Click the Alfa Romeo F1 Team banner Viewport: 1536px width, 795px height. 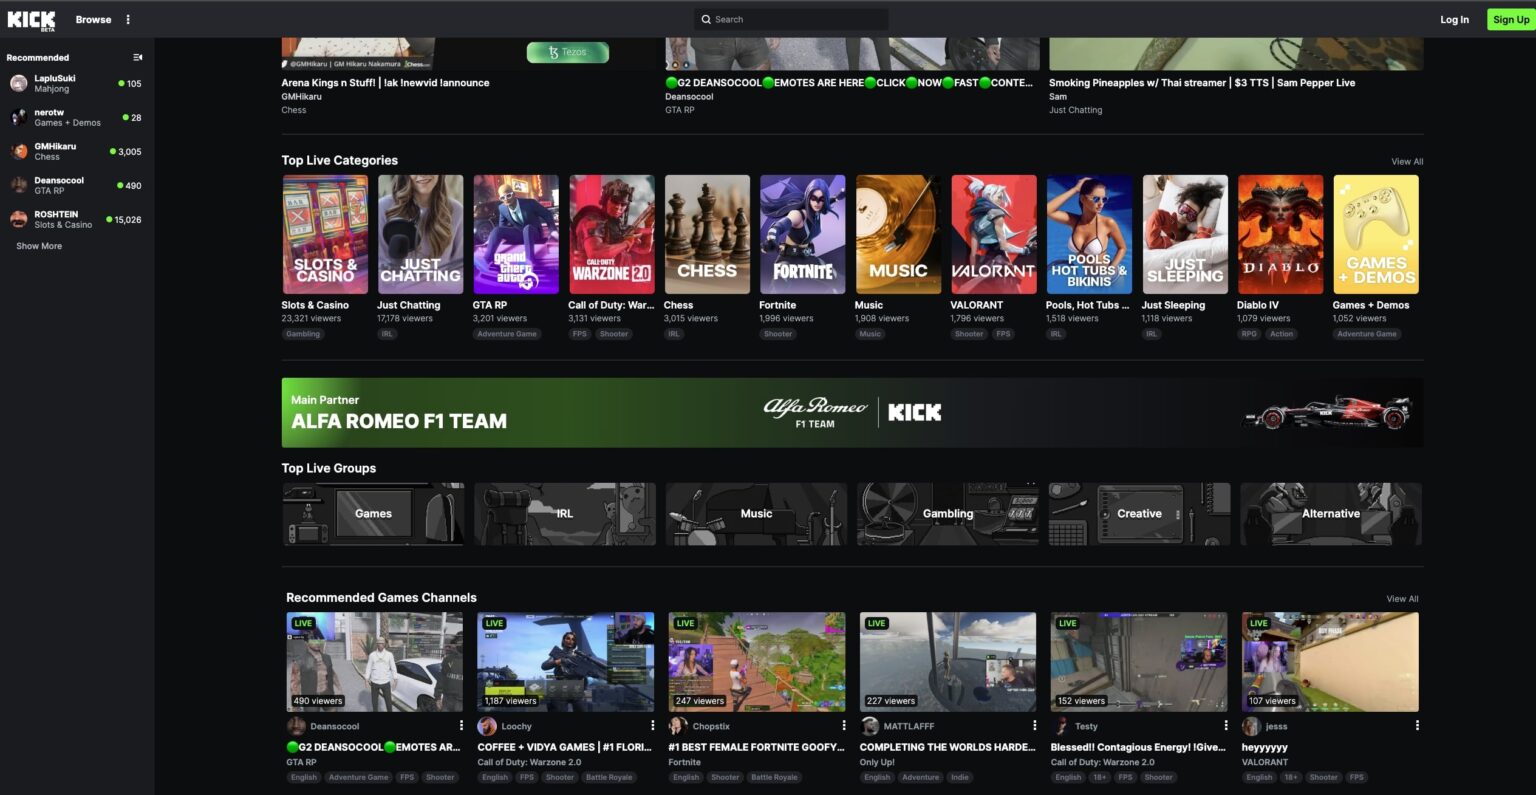click(x=852, y=412)
